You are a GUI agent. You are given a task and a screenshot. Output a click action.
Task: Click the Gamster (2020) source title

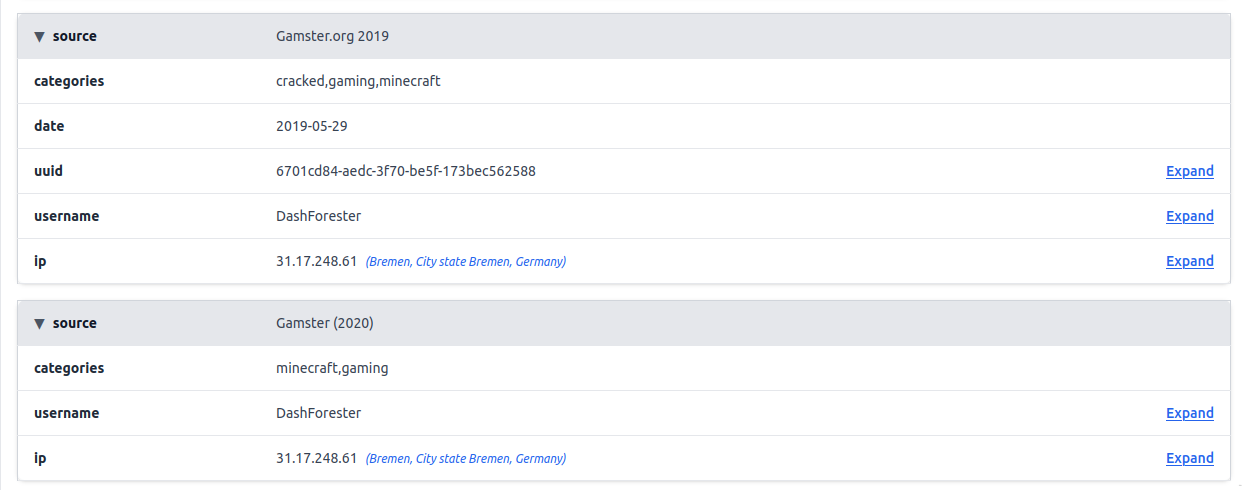(x=324, y=323)
